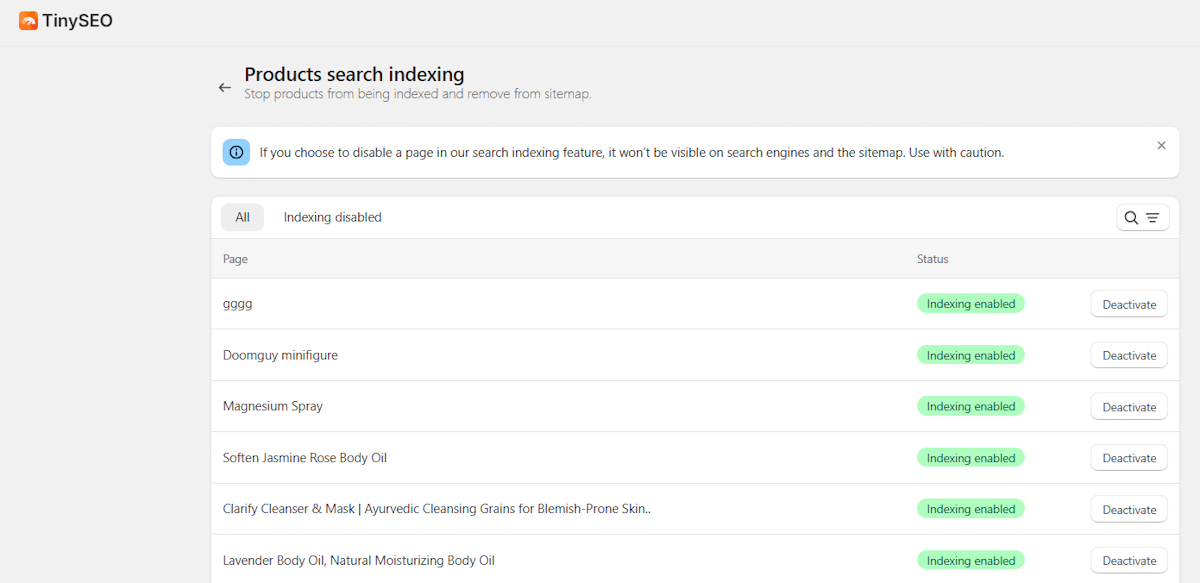Dismiss the caution banner with X

(1161, 145)
